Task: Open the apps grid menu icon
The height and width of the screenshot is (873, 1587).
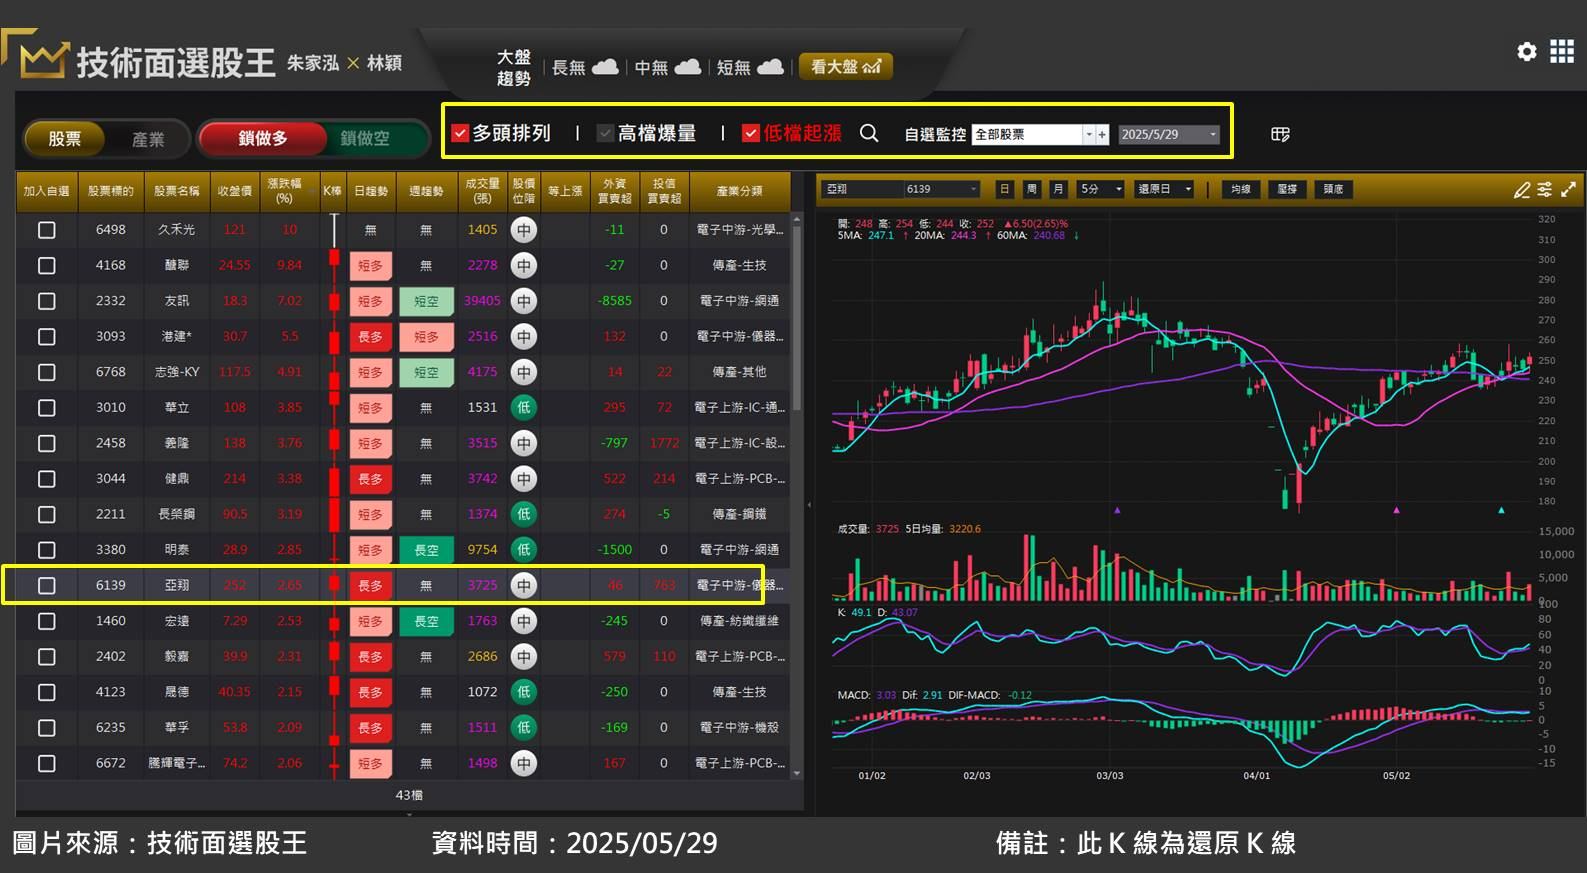Action: (x=1562, y=51)
